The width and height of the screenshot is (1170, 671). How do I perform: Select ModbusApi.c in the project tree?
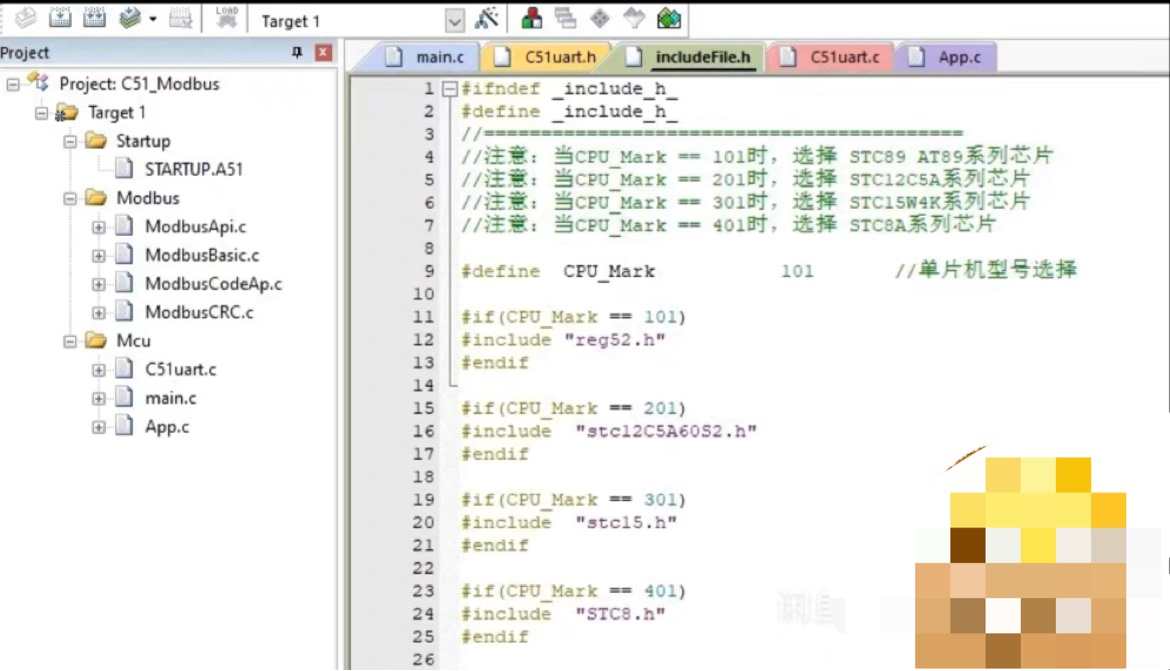click(195, 226)
